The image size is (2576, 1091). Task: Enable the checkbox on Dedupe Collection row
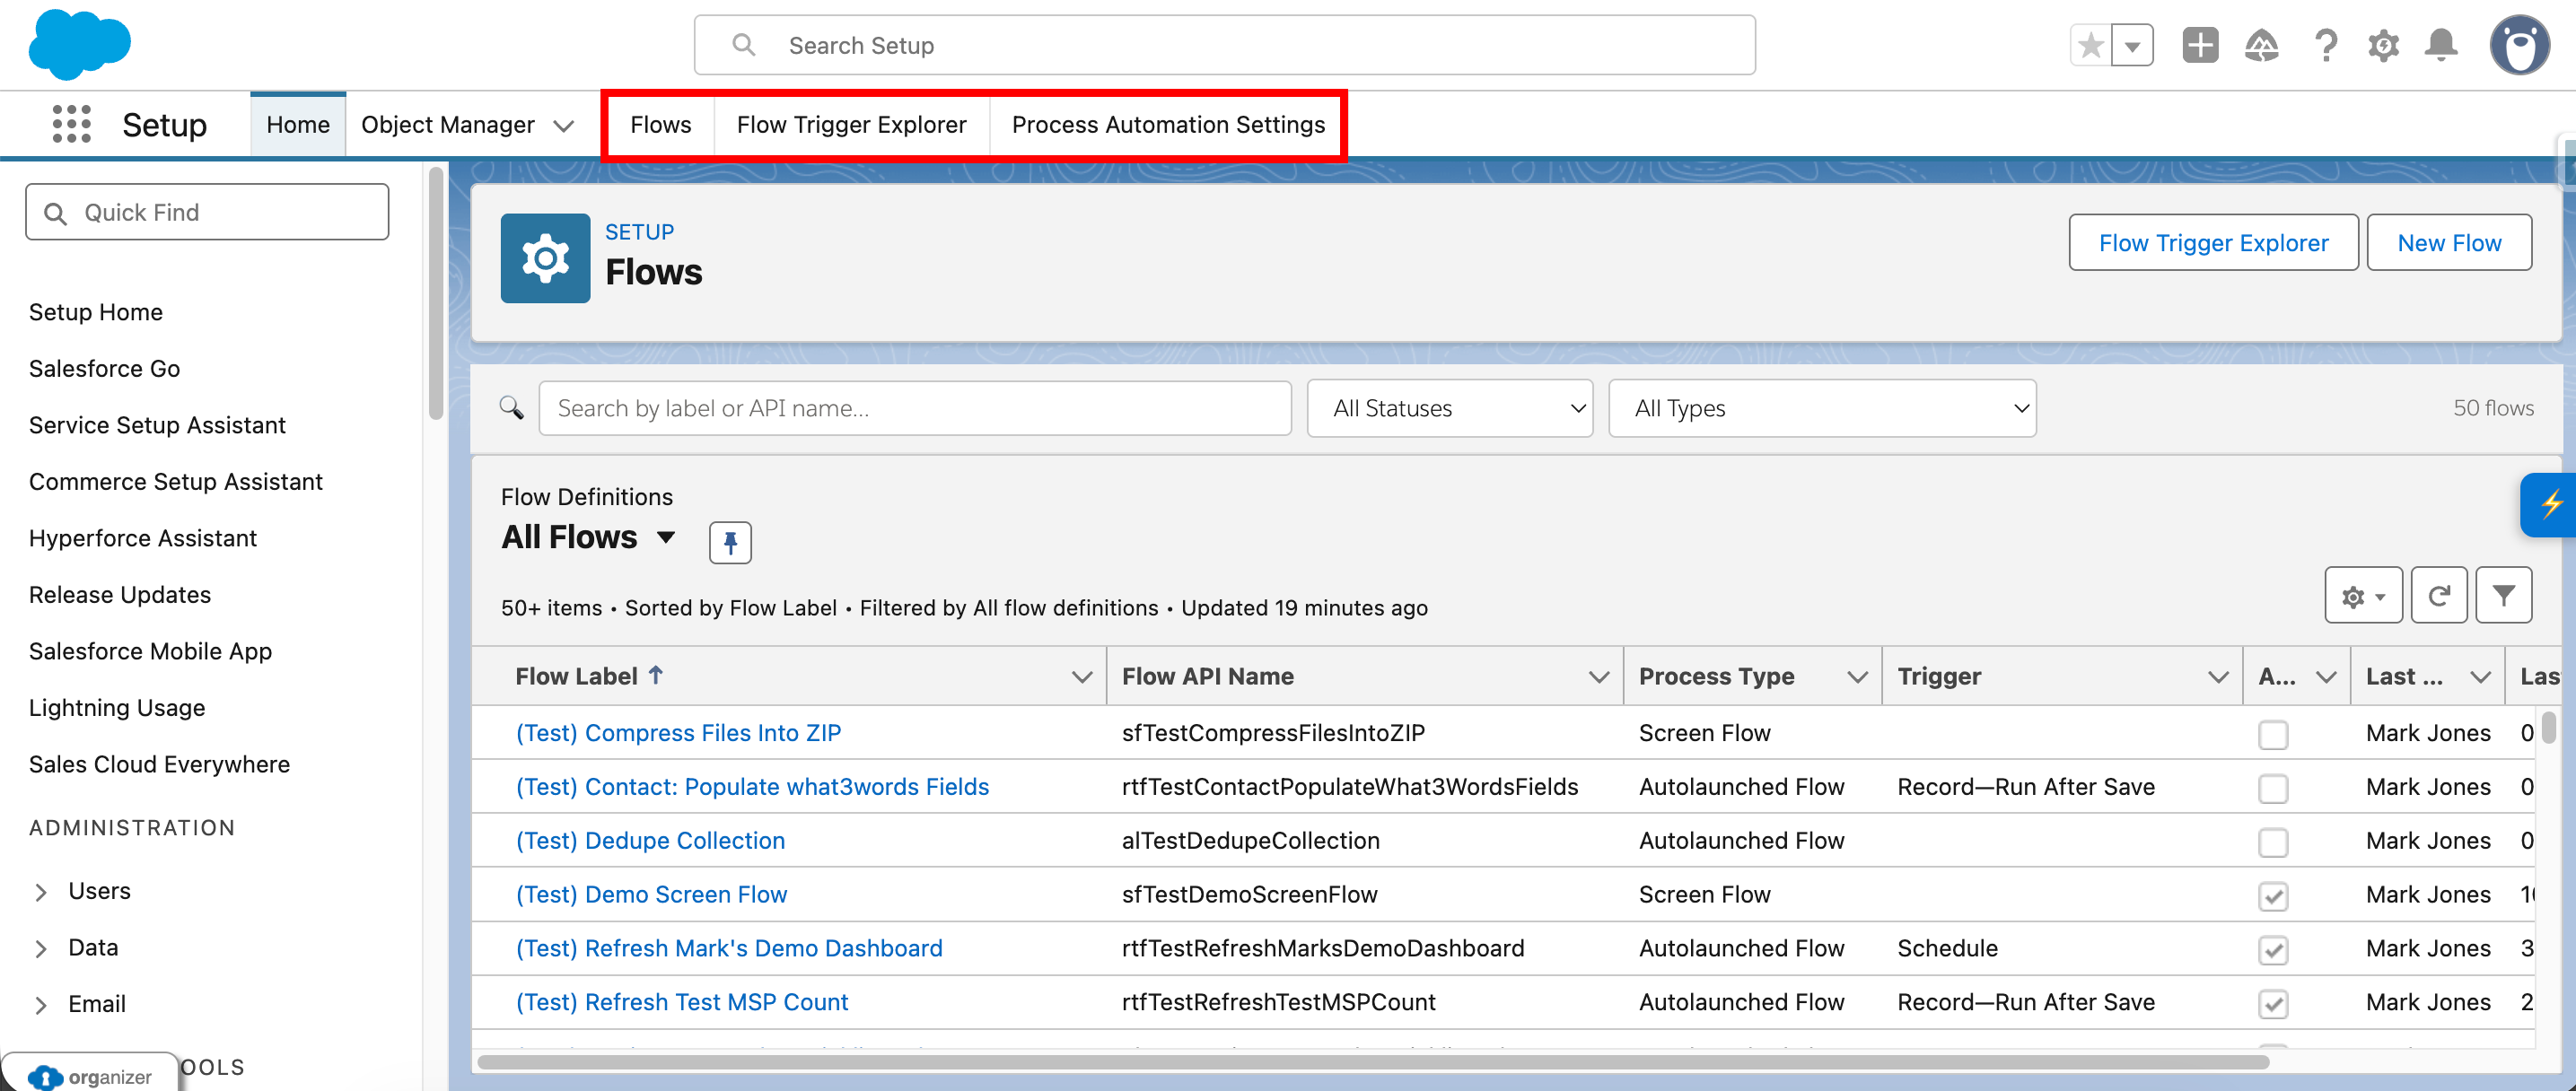click(x=2274, y=843)
